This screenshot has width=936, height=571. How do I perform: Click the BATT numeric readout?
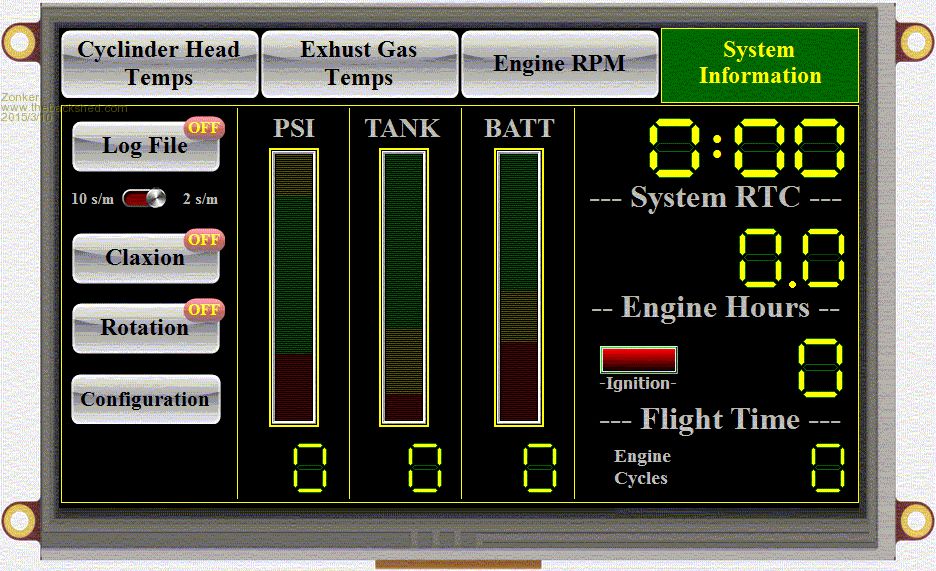541,467
